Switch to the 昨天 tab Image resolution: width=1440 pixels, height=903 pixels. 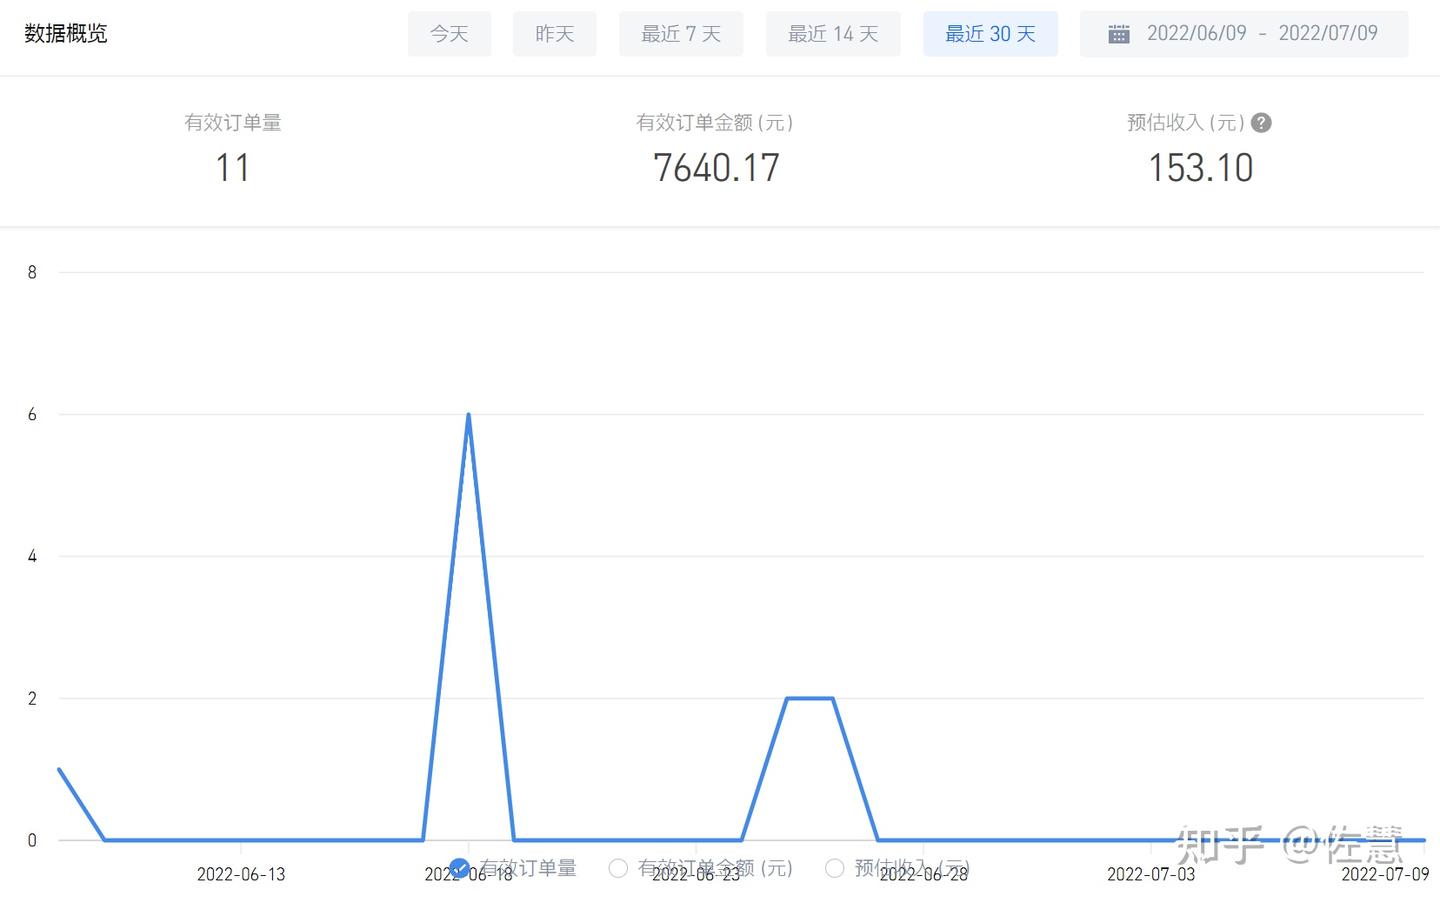pyautogui.click(x=554, y=34)
